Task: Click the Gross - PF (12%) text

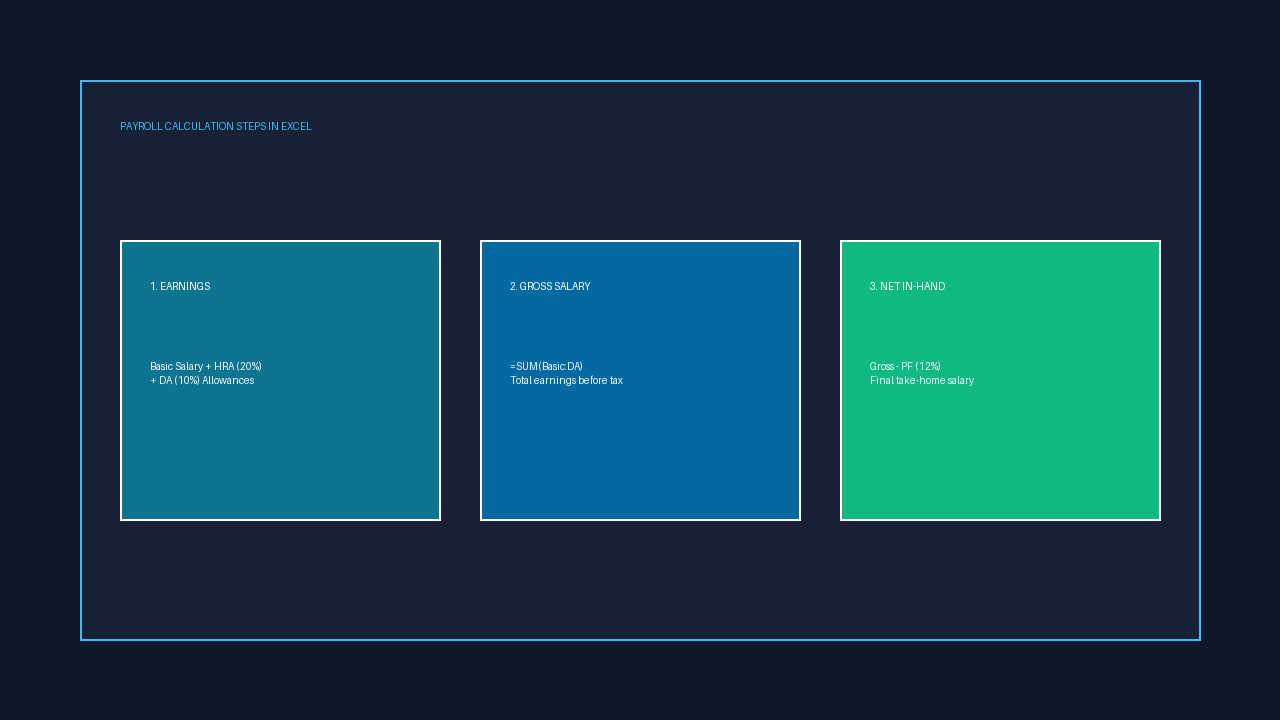Action: 905,367
